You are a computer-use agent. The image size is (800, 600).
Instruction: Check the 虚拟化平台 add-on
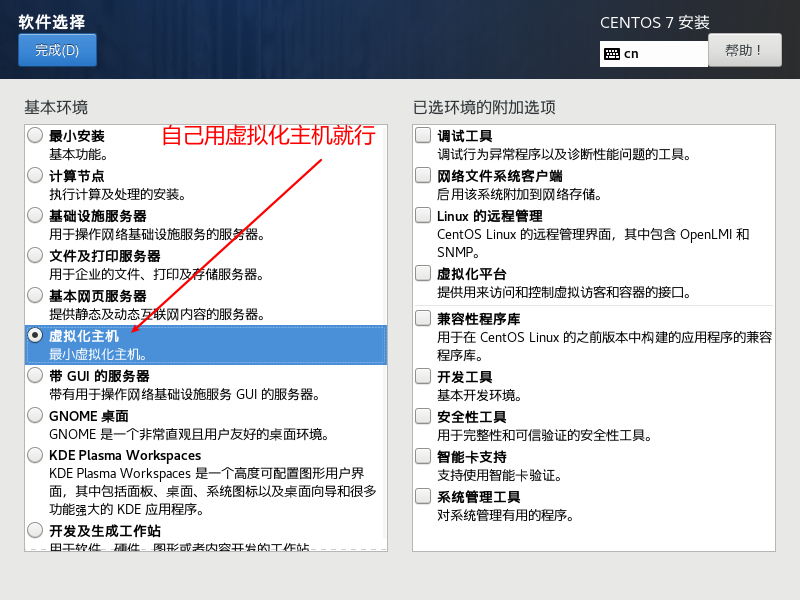click(423, 273)
